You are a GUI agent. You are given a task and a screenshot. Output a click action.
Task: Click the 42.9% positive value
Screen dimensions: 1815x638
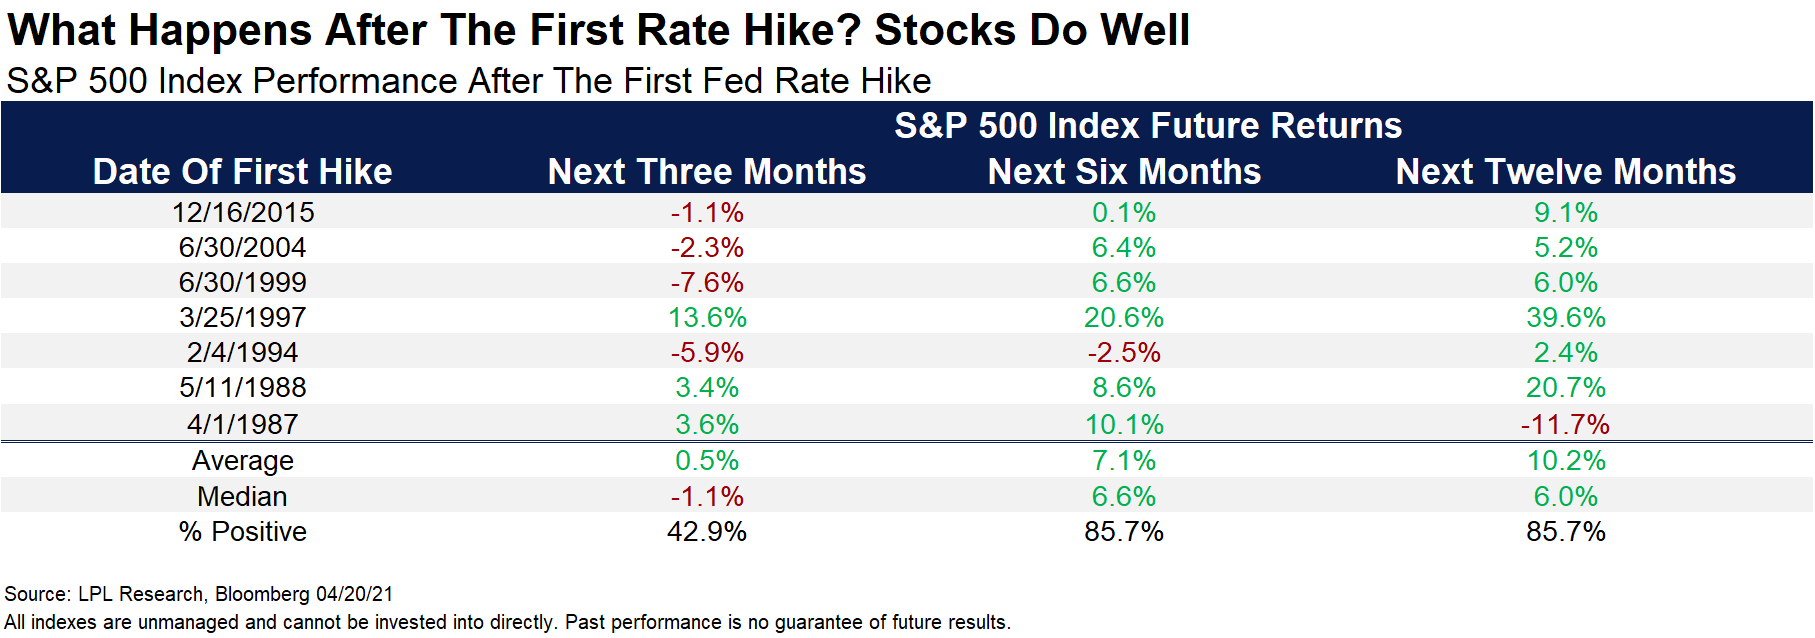tap(707, 531)
